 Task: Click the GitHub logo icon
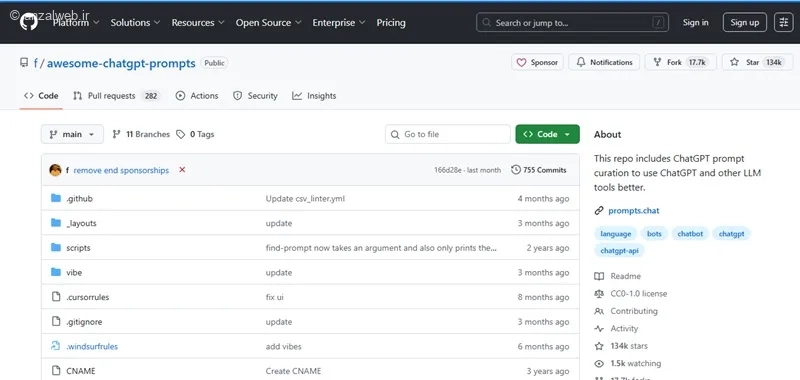pos(29,22)
